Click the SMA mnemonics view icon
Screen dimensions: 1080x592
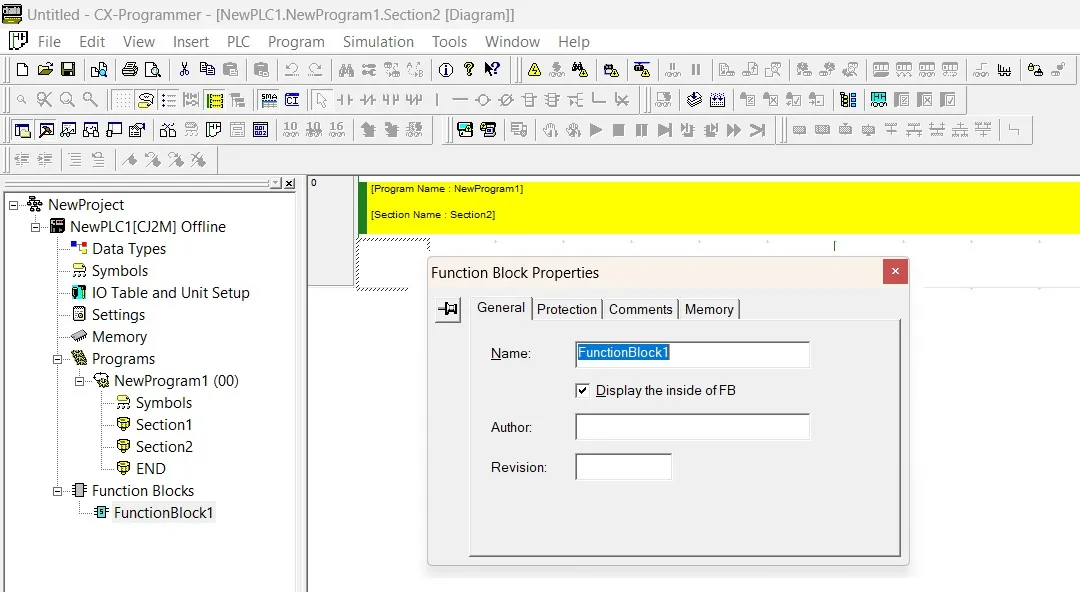coord(269,100)
